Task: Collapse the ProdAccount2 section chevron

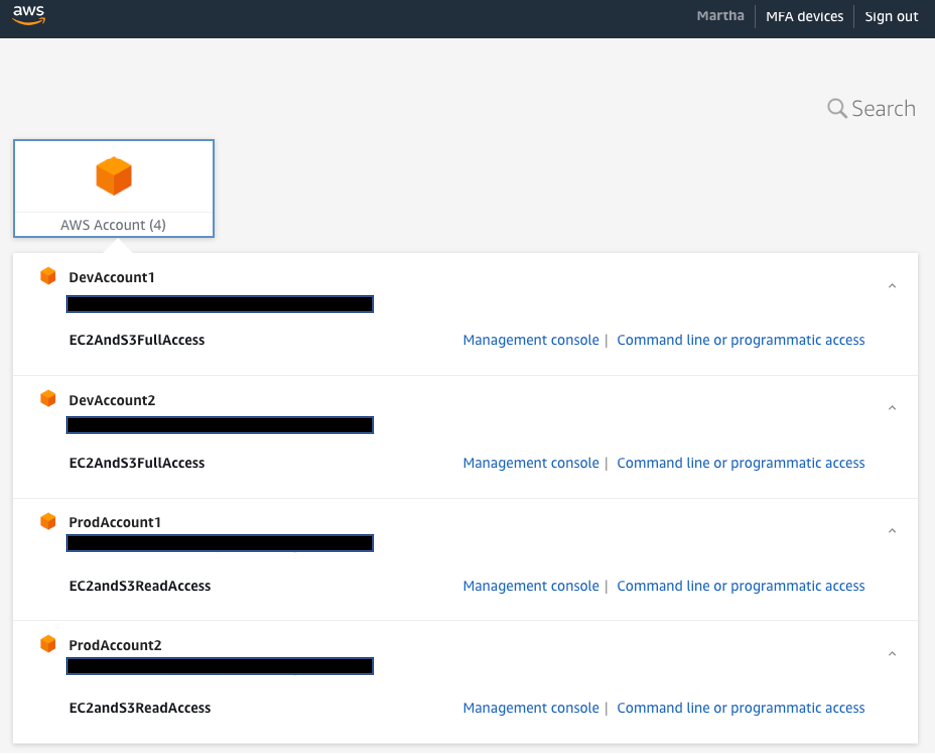Action: tap(892, 654)
